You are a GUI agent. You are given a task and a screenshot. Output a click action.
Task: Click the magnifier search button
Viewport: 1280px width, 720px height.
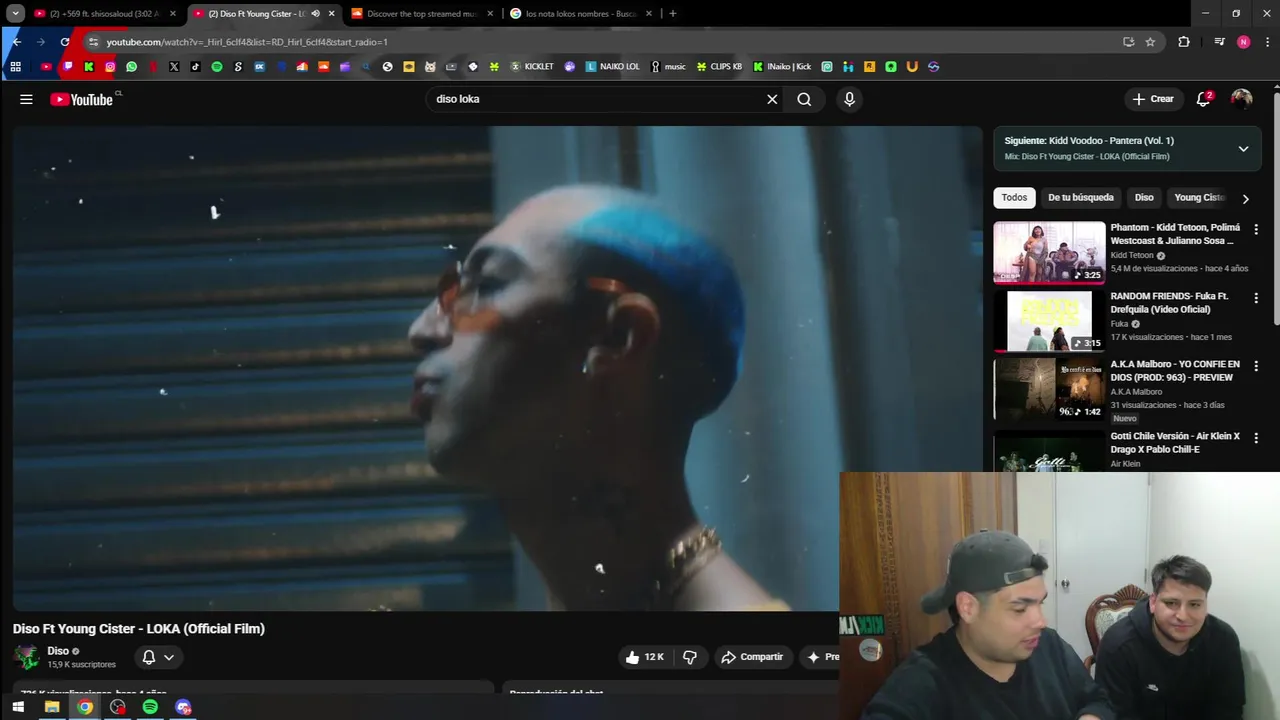click(x=804, y=99)
